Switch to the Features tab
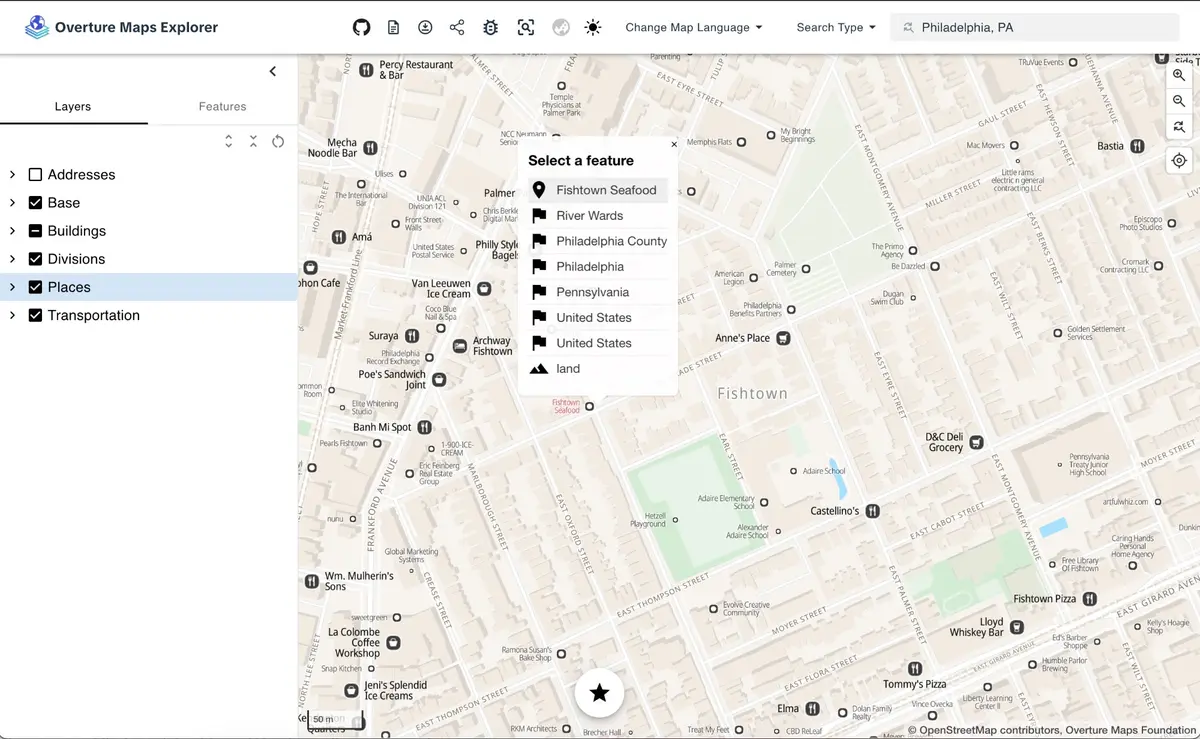The height and width of the screenshot is (739, 1200). (x=222, y=106)
